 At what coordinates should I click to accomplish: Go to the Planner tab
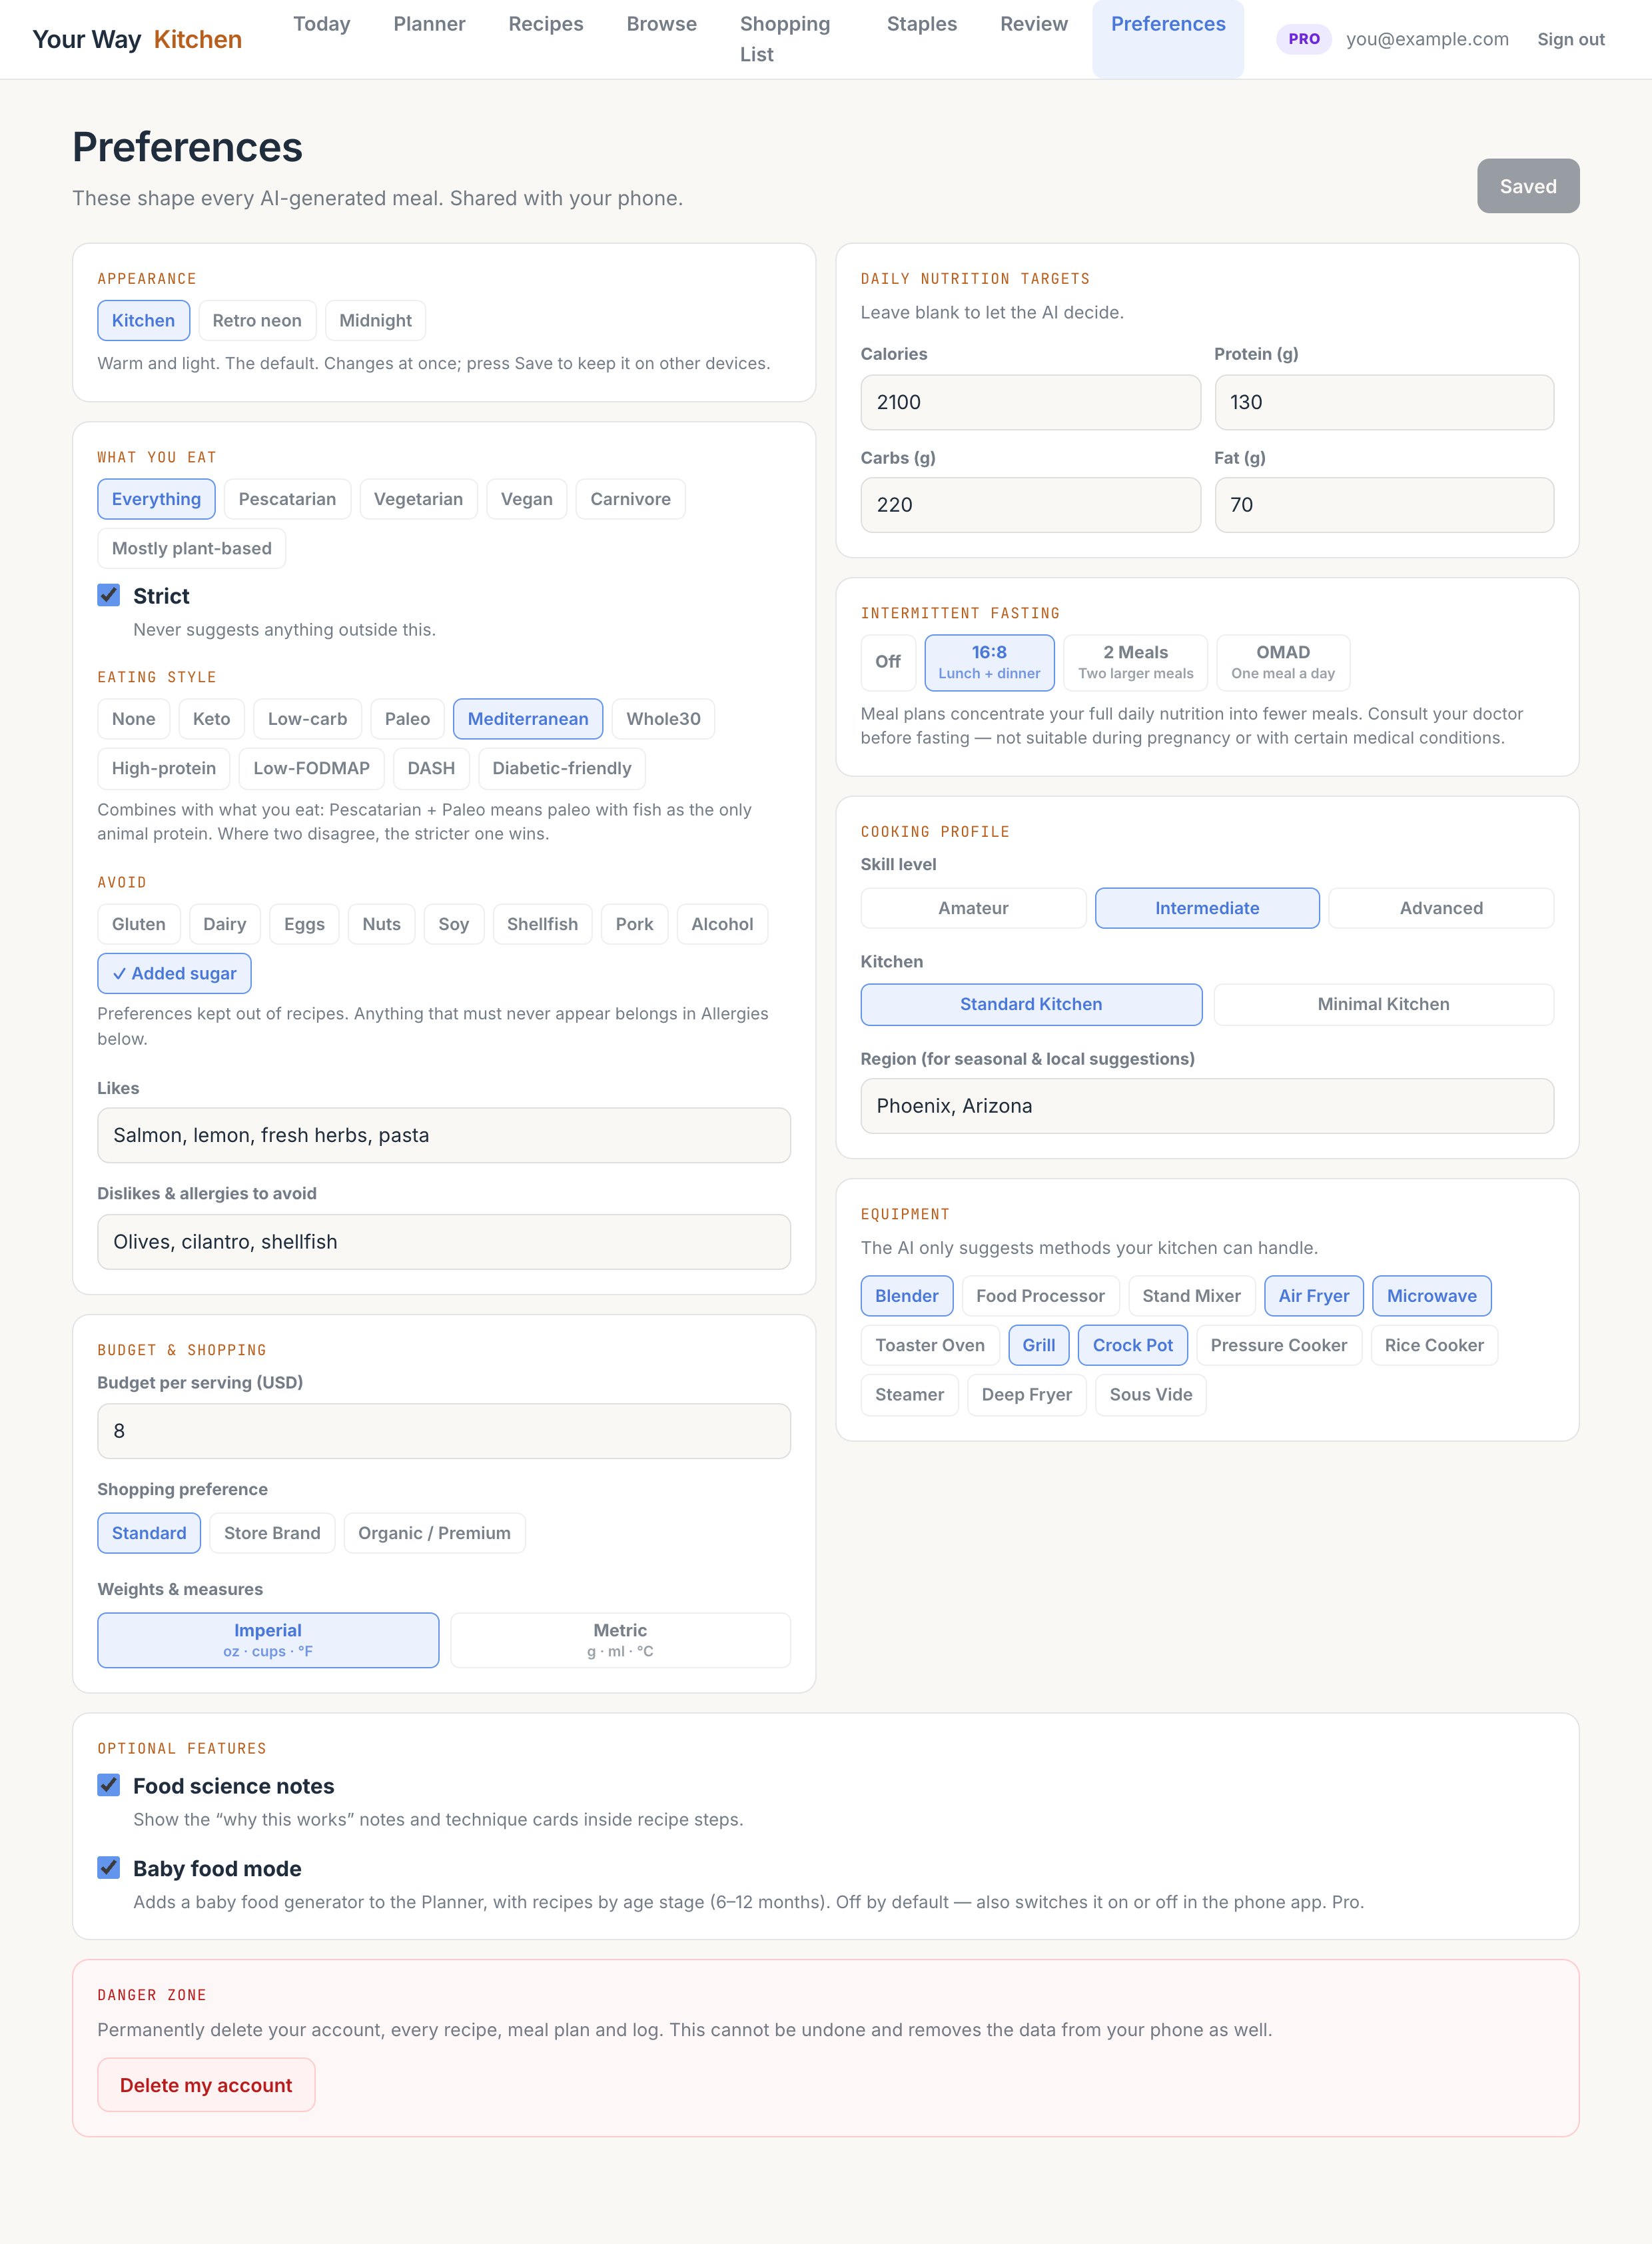(x=429, y=24)
